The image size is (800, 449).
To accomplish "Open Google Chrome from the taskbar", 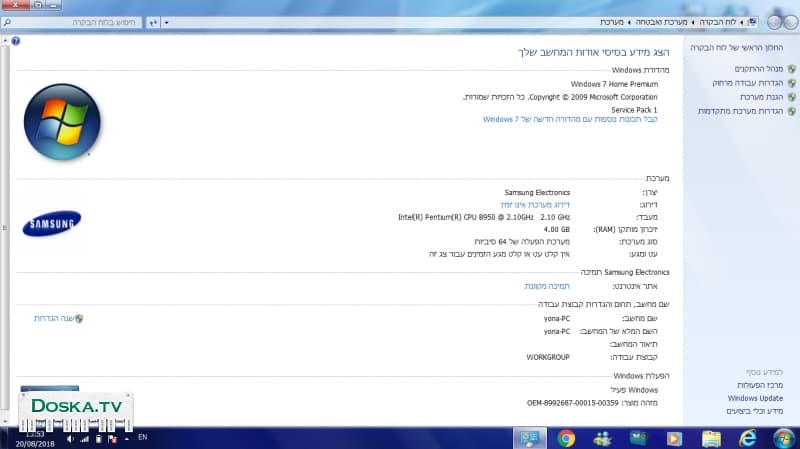I will click(566, 438).
